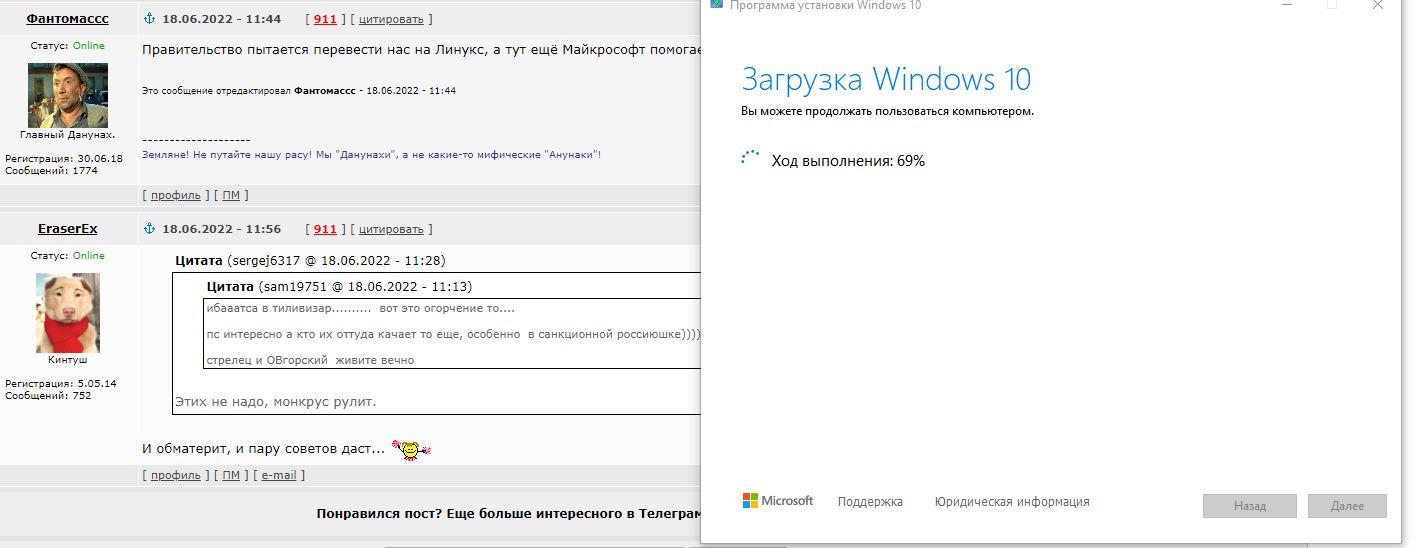Click the Ход выполнения: 69% text
The height and width of the screenshot is (548, 1417).
pyautogui.click(x=848, y=160)
